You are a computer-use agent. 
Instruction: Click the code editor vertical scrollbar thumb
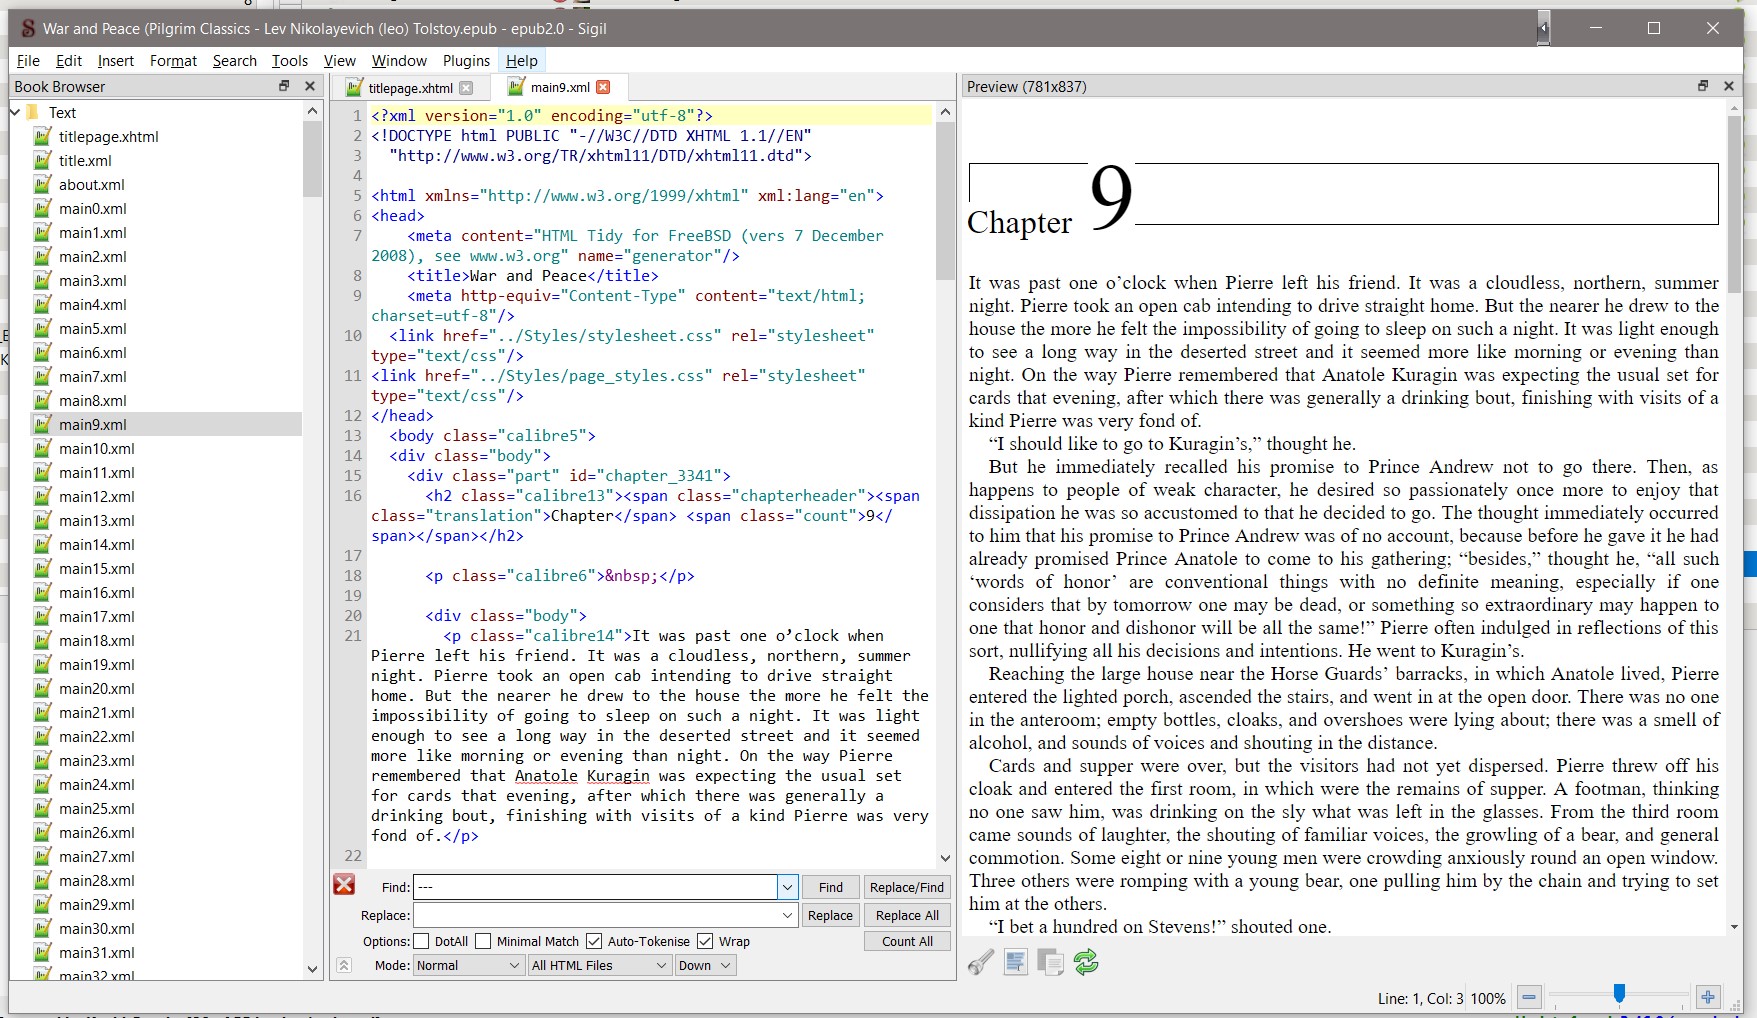point(945,200)
